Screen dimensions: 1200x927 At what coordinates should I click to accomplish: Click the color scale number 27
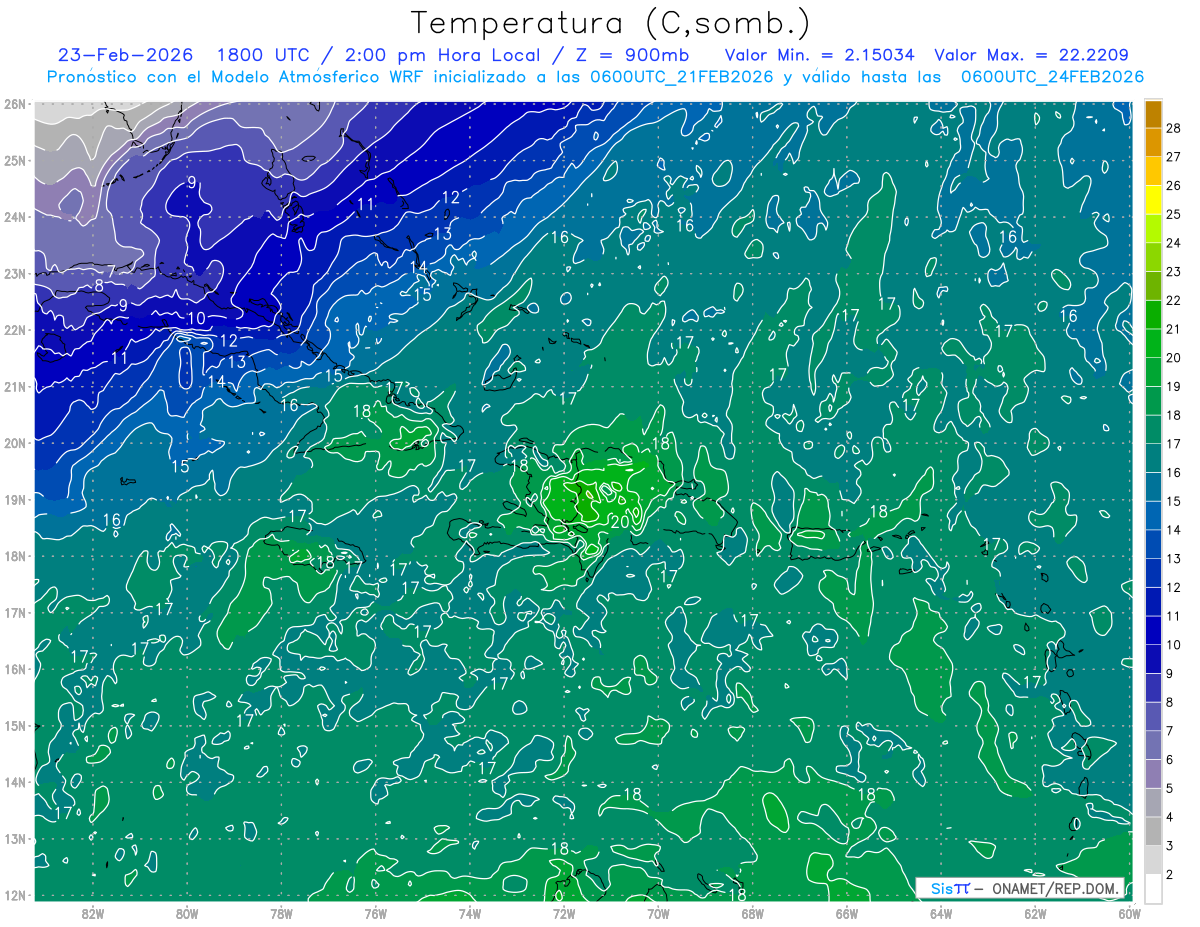(x=1173, y=157)
